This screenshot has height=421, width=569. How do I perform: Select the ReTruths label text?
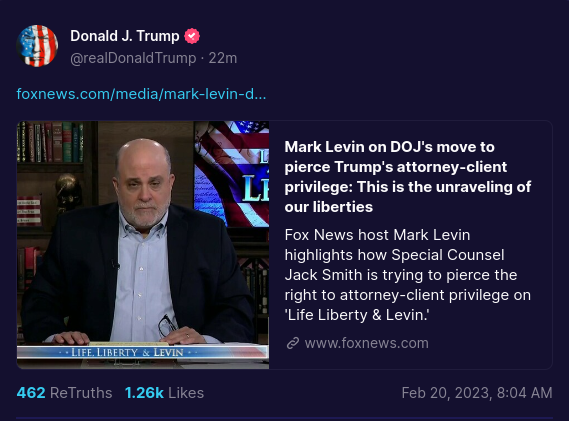click(x=81, y=393)
